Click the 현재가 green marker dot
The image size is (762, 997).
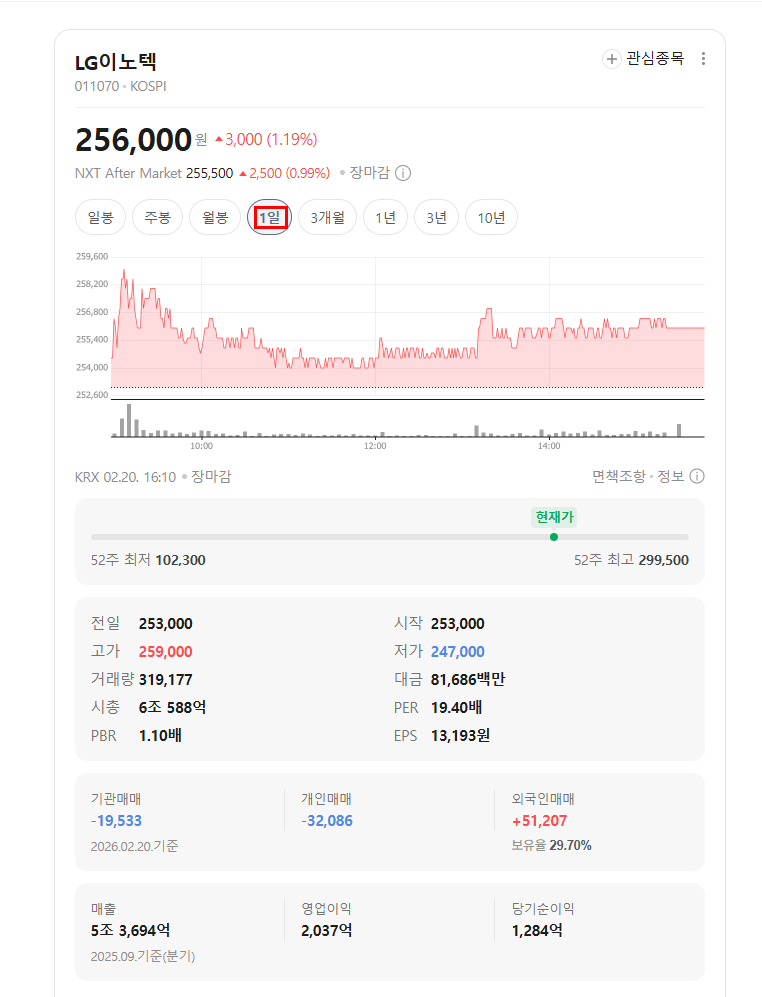pos(554,537)
